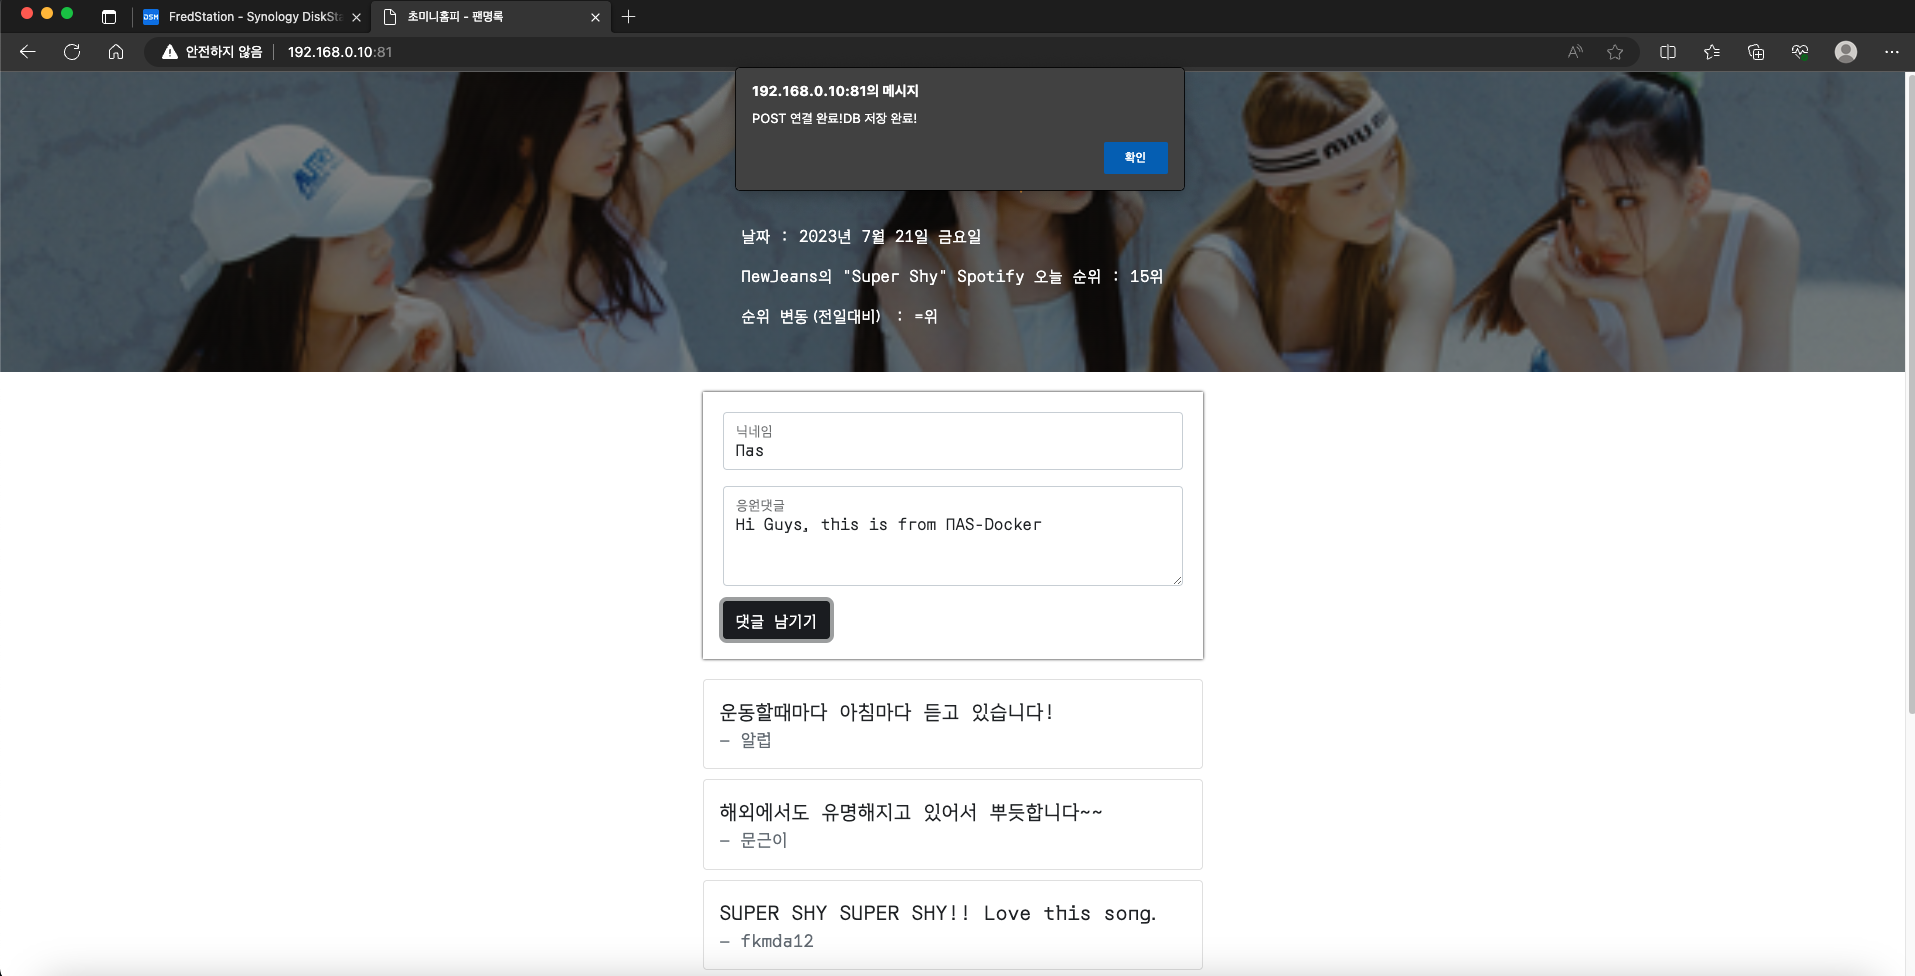
Task: Switch to the 초미니홈피 팬명록 tab
Action: click(x=492, y=17)
